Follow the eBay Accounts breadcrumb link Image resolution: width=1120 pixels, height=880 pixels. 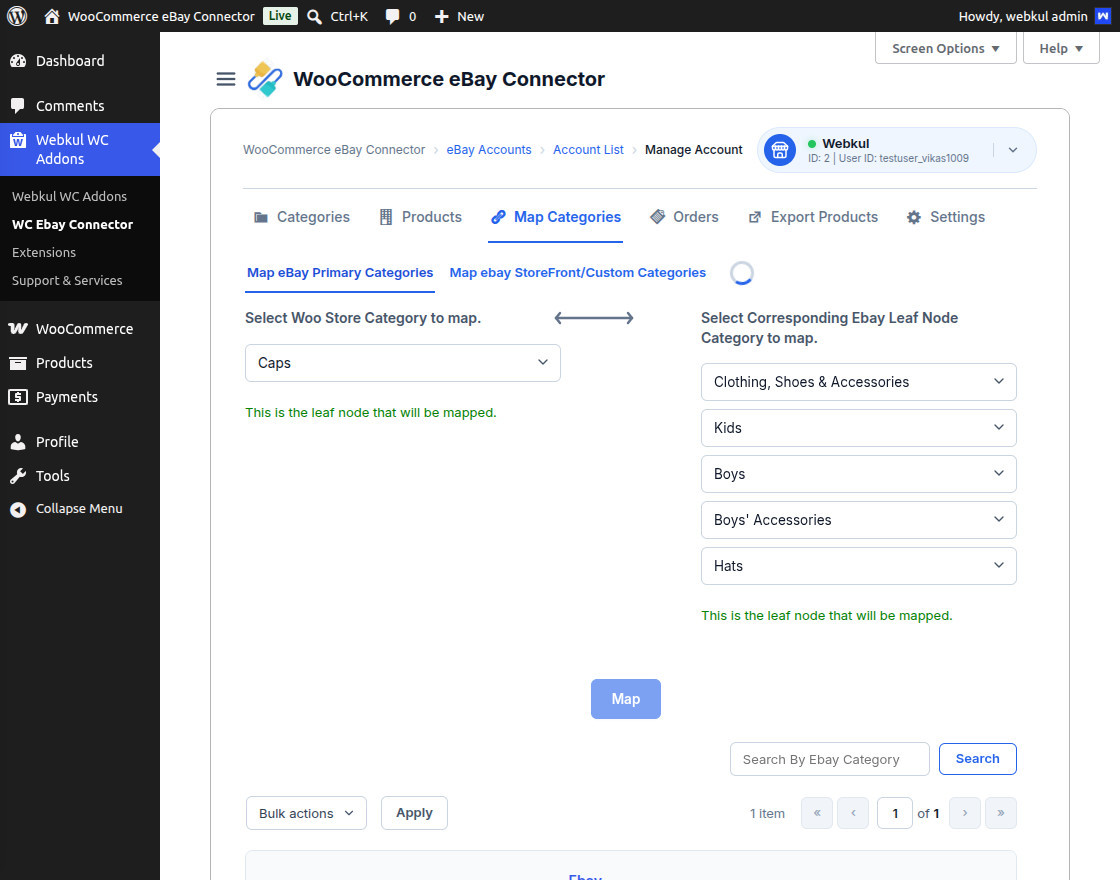[489, 150]
